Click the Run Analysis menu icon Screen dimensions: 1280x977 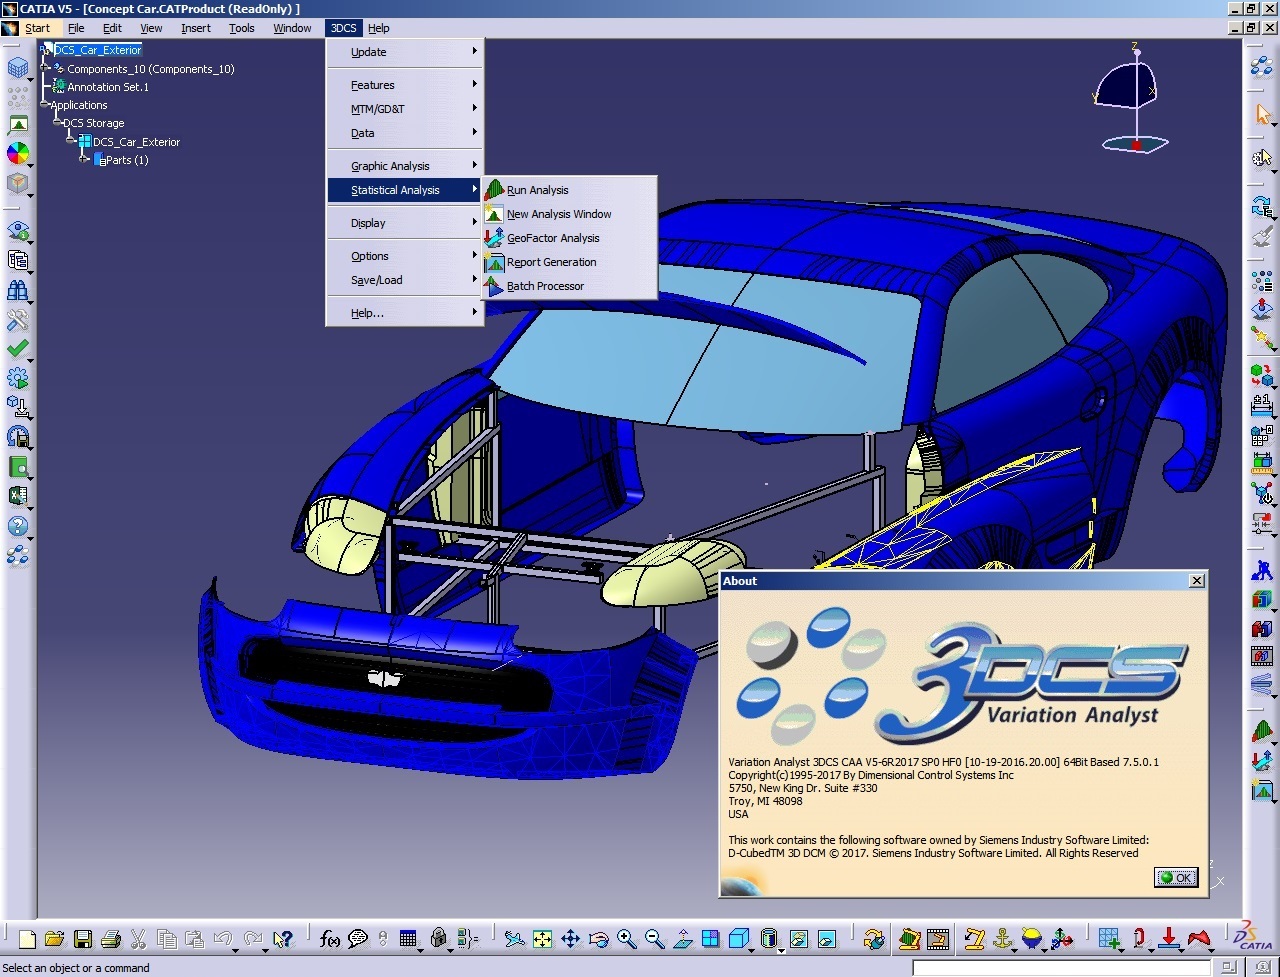[494, 189]
